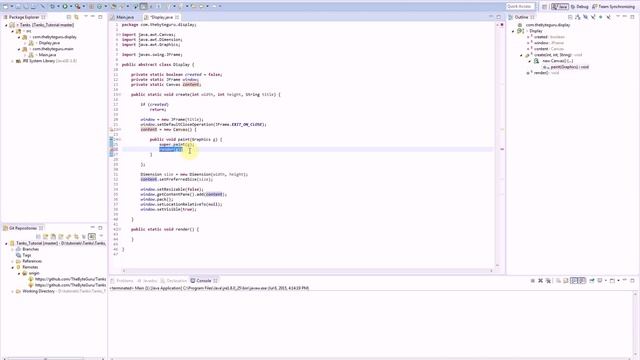640x360 pixels.
Task: Switch to the Declaration tab
Action: pos(174,281)
